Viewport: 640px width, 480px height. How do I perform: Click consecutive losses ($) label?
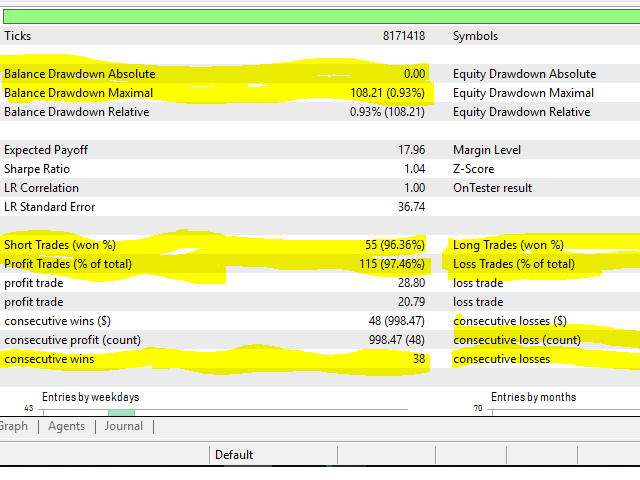(x=510, y=321)
